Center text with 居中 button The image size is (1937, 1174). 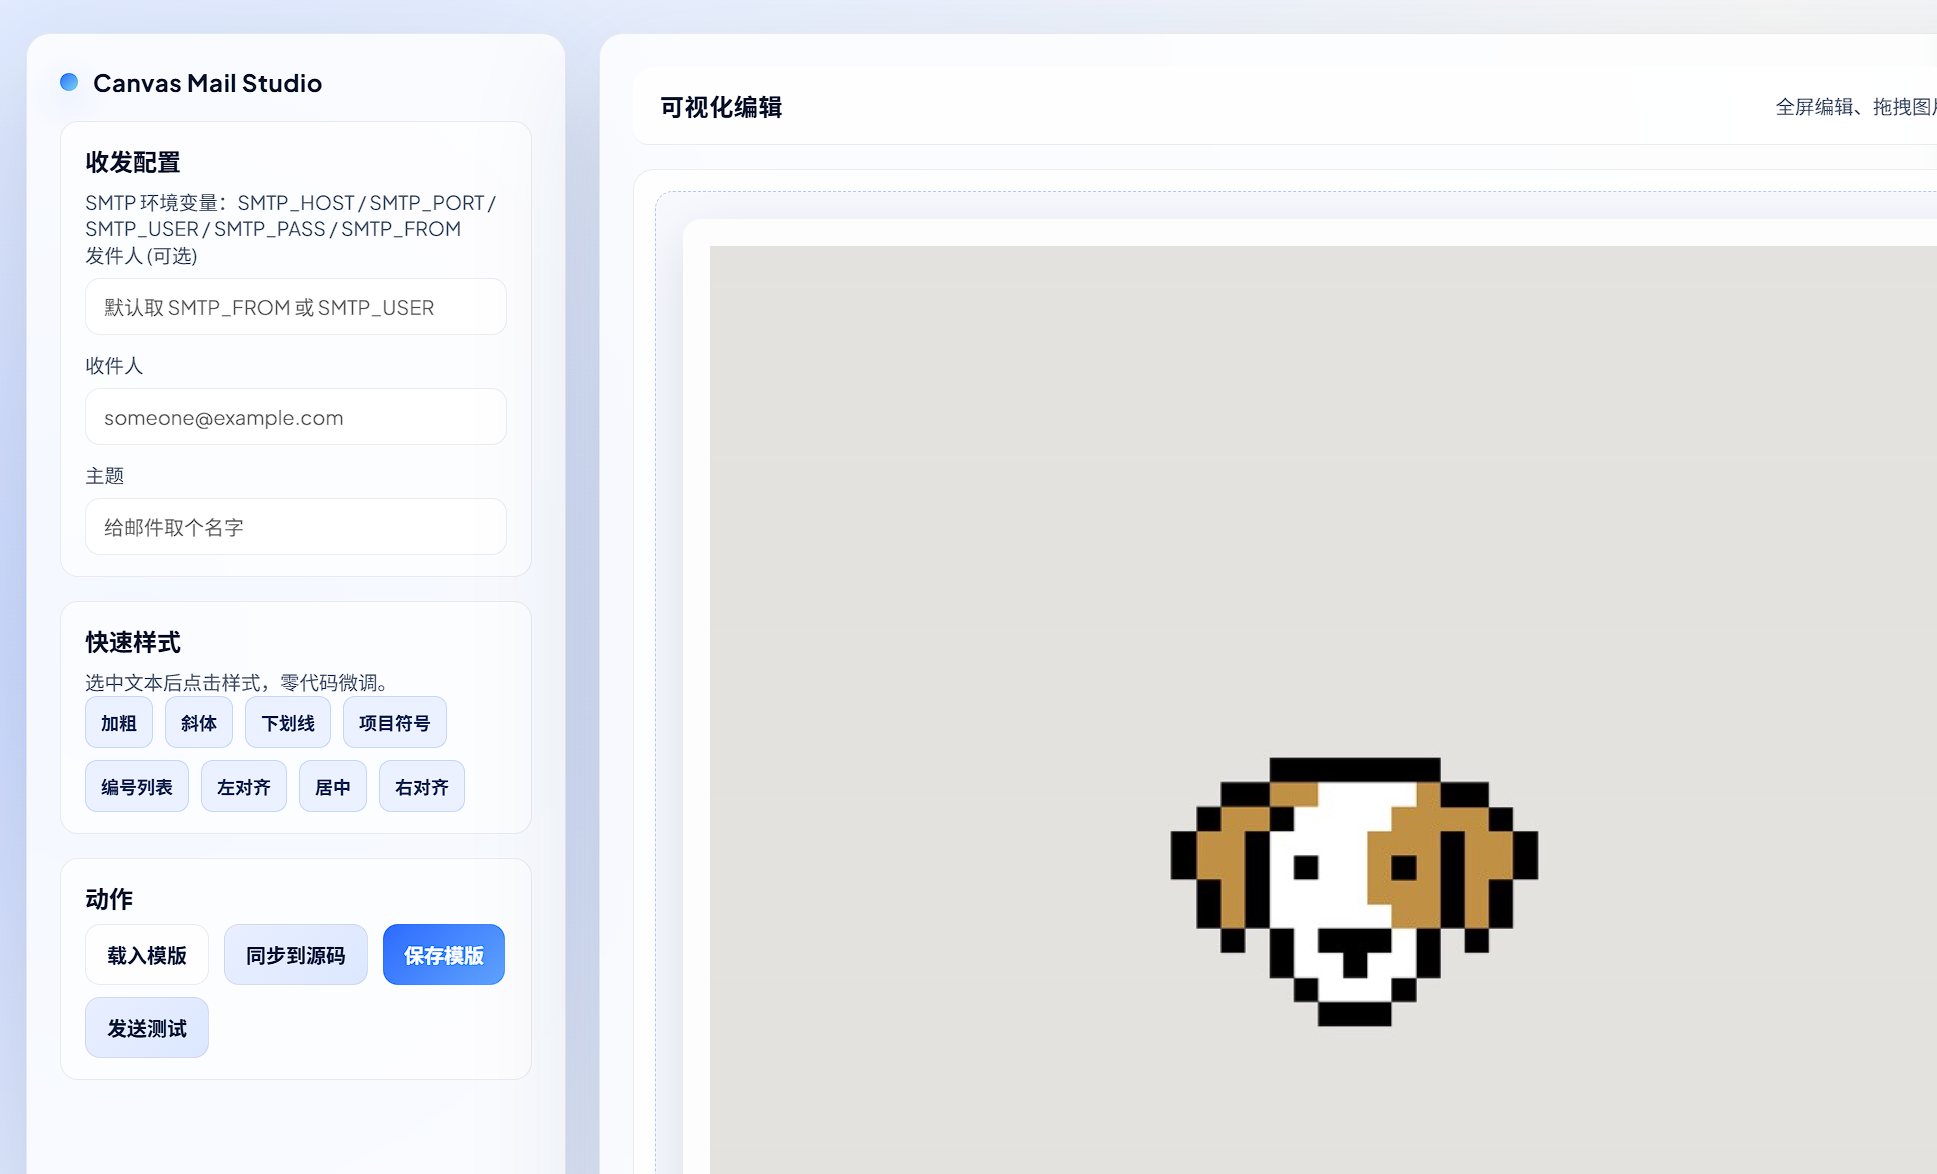(332, 787)
